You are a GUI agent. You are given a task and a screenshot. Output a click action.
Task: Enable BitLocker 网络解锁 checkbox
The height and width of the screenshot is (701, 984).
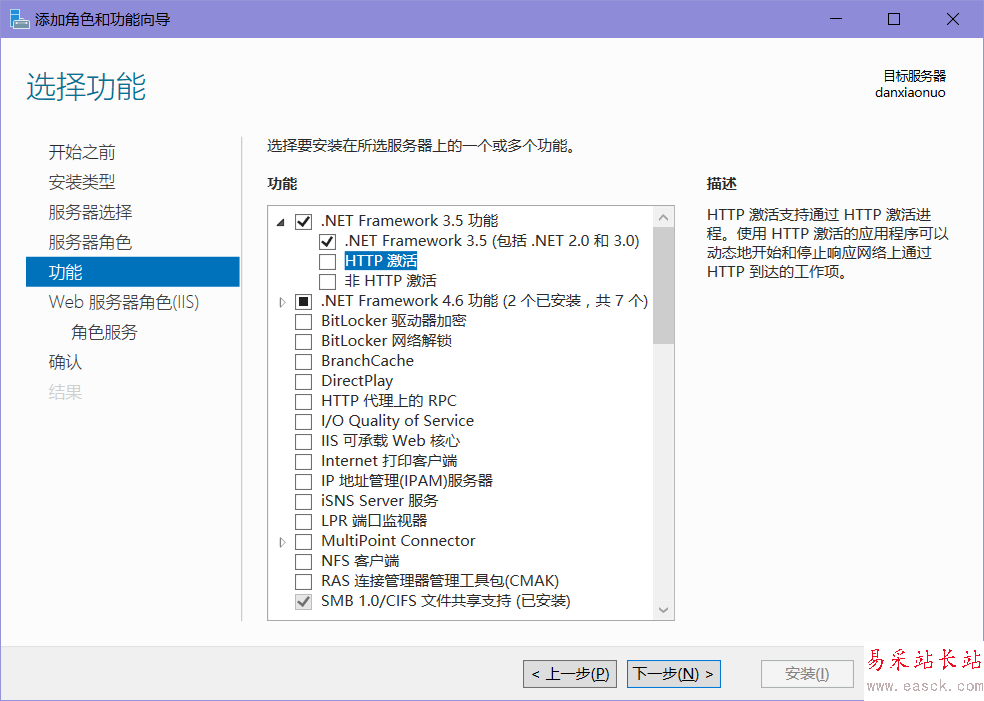[303, 341]
